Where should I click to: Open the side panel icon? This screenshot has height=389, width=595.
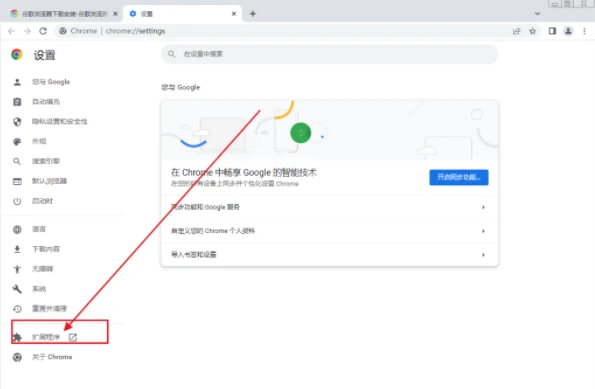point(552,31)
